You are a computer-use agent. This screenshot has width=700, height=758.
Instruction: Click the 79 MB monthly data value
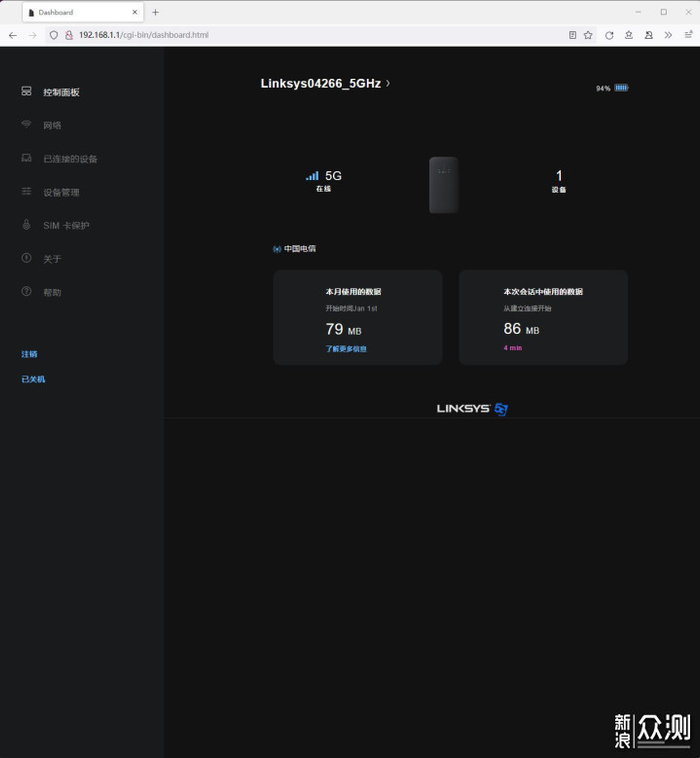point(343,329)
